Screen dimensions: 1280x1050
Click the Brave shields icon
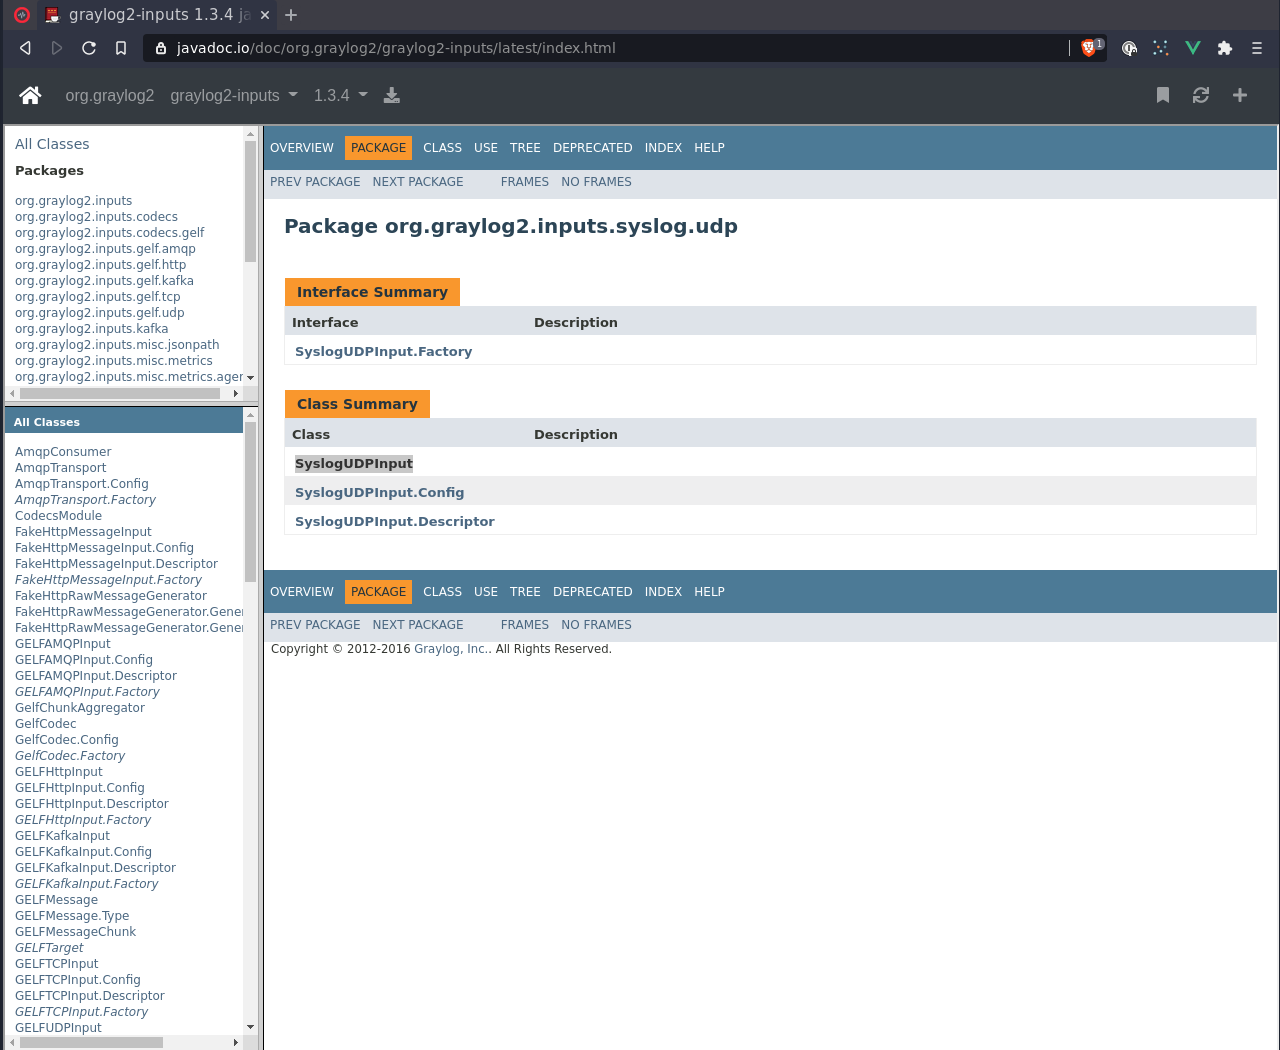click(1090, 48)
